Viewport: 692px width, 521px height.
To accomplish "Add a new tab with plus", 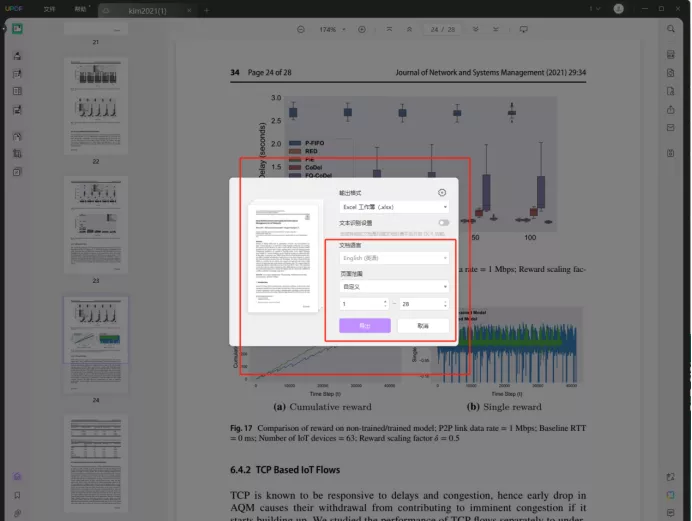I will pos(207,11).
